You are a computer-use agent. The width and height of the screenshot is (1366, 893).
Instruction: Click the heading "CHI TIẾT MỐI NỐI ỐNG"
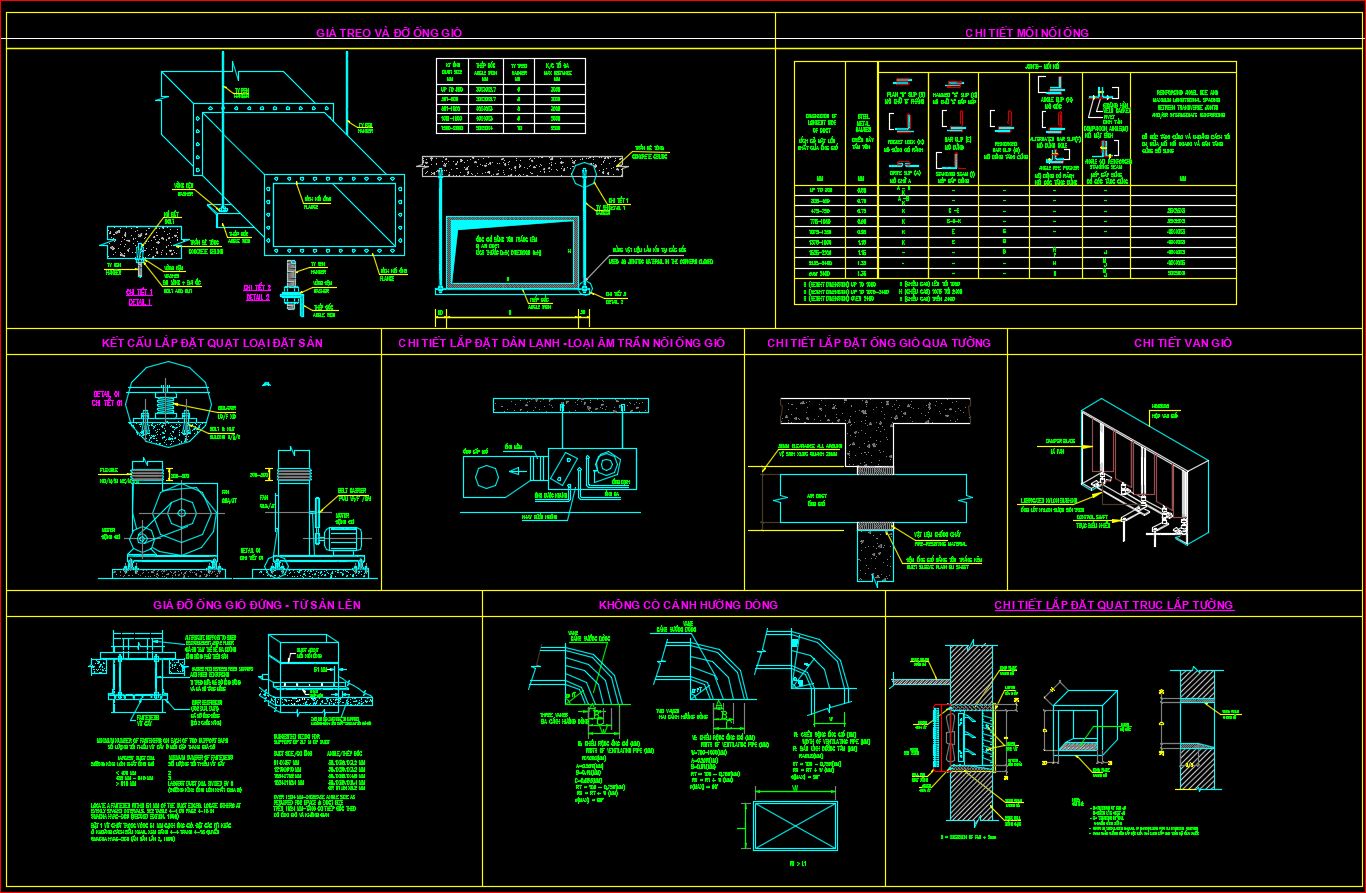[x=1026, y=33]
